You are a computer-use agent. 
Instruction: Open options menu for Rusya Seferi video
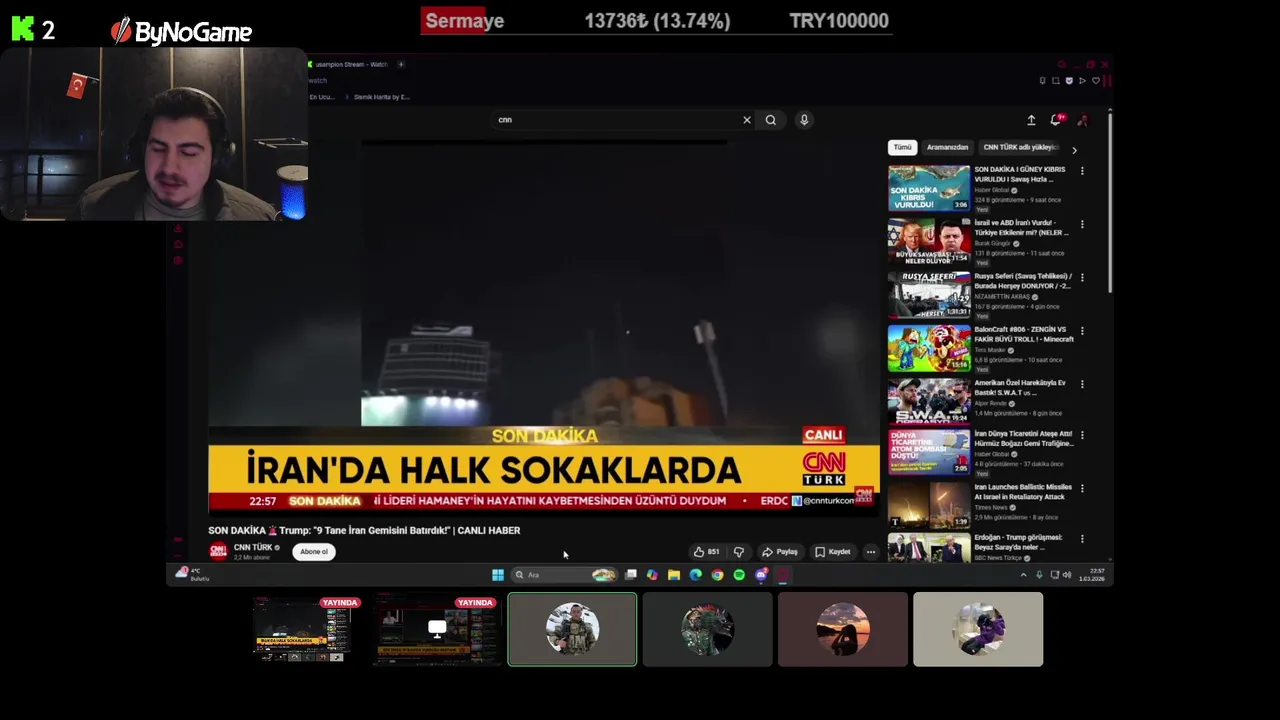1082,277
